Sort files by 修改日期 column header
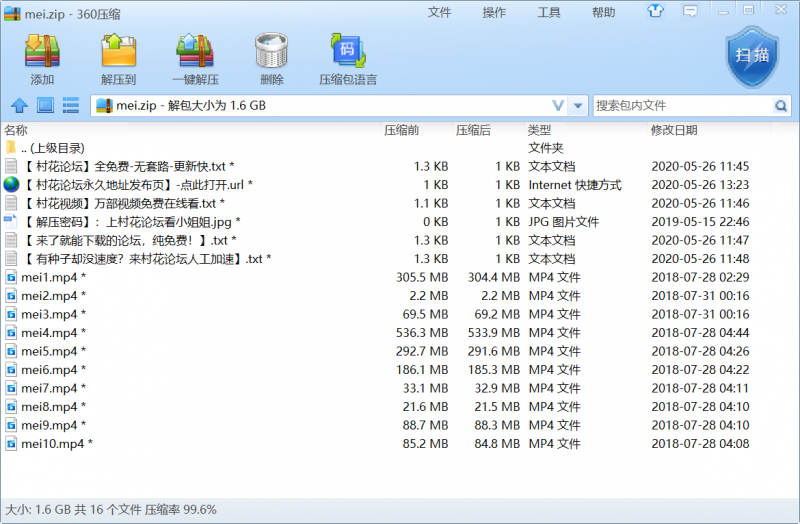 (674, 130)
